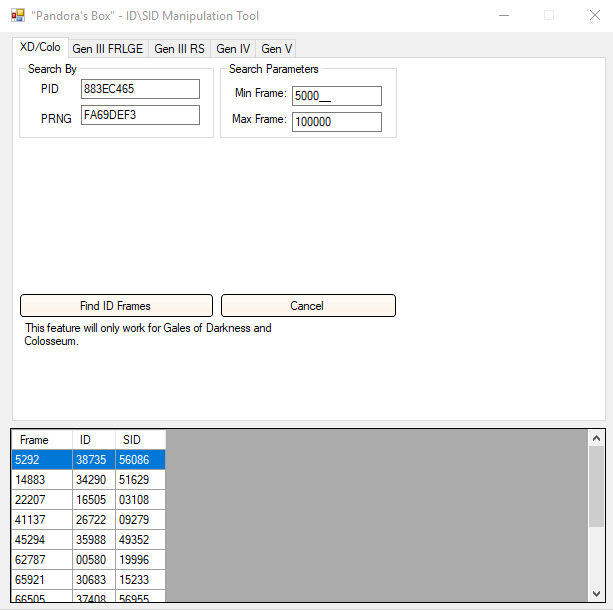Select the frame 22207 cell
The width and height of the screenshot is (613, 610).
[42, 500]
